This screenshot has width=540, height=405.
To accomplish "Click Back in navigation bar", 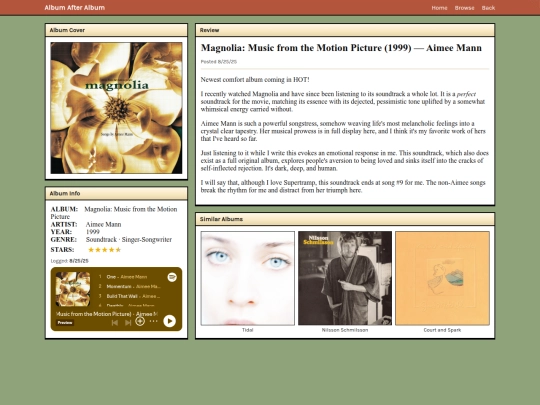I will click(488, 8).
